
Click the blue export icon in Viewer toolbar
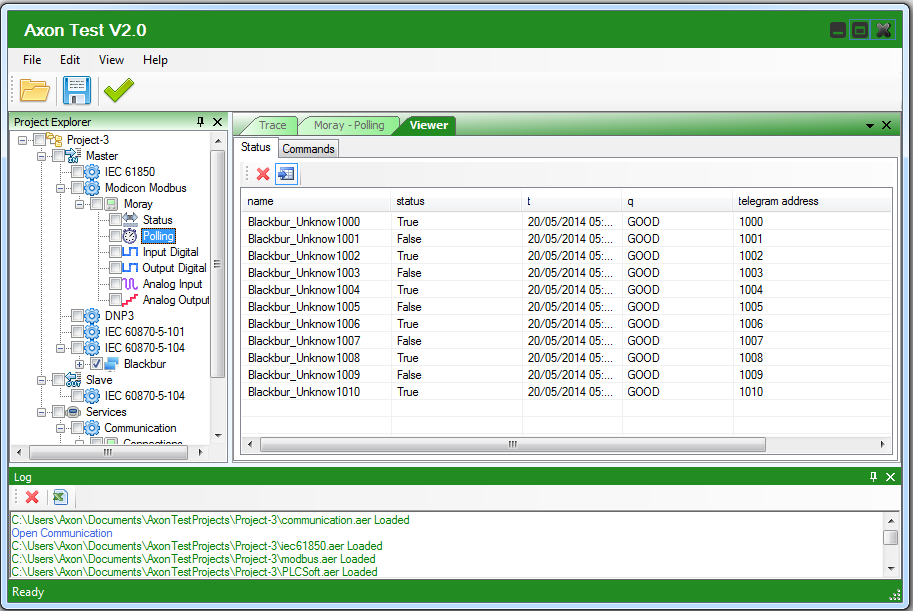tap(287, 174)
